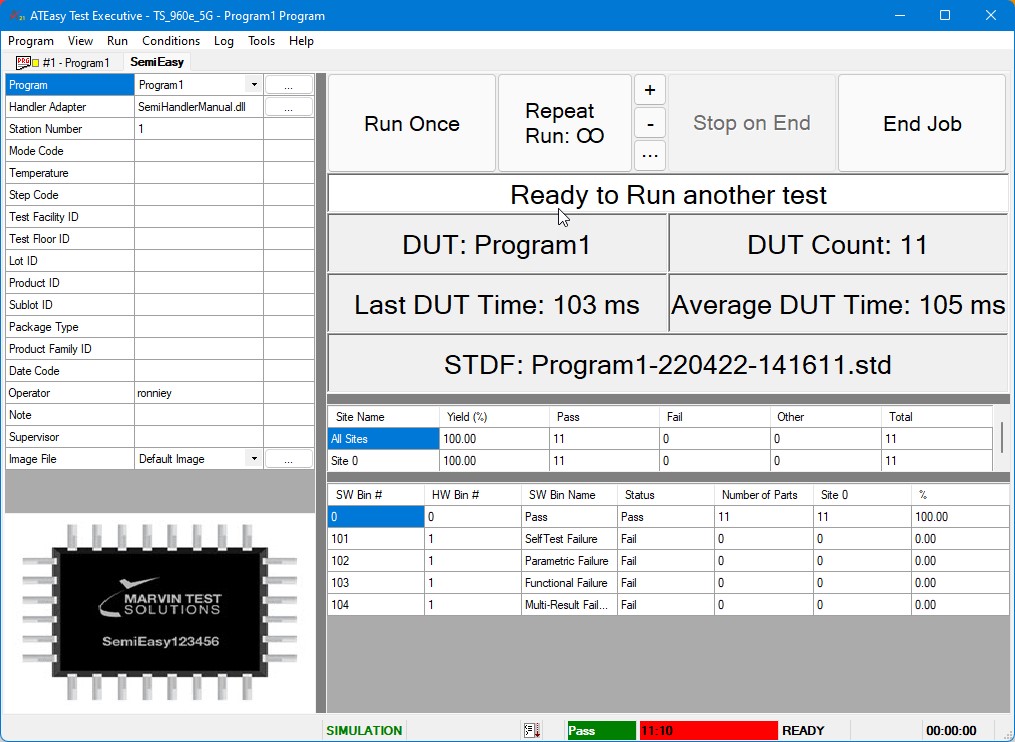Click the Handler Adapter SemiHandlerManual.dll value
This screenshot has height=742, width=1015.
click(199, 107)
